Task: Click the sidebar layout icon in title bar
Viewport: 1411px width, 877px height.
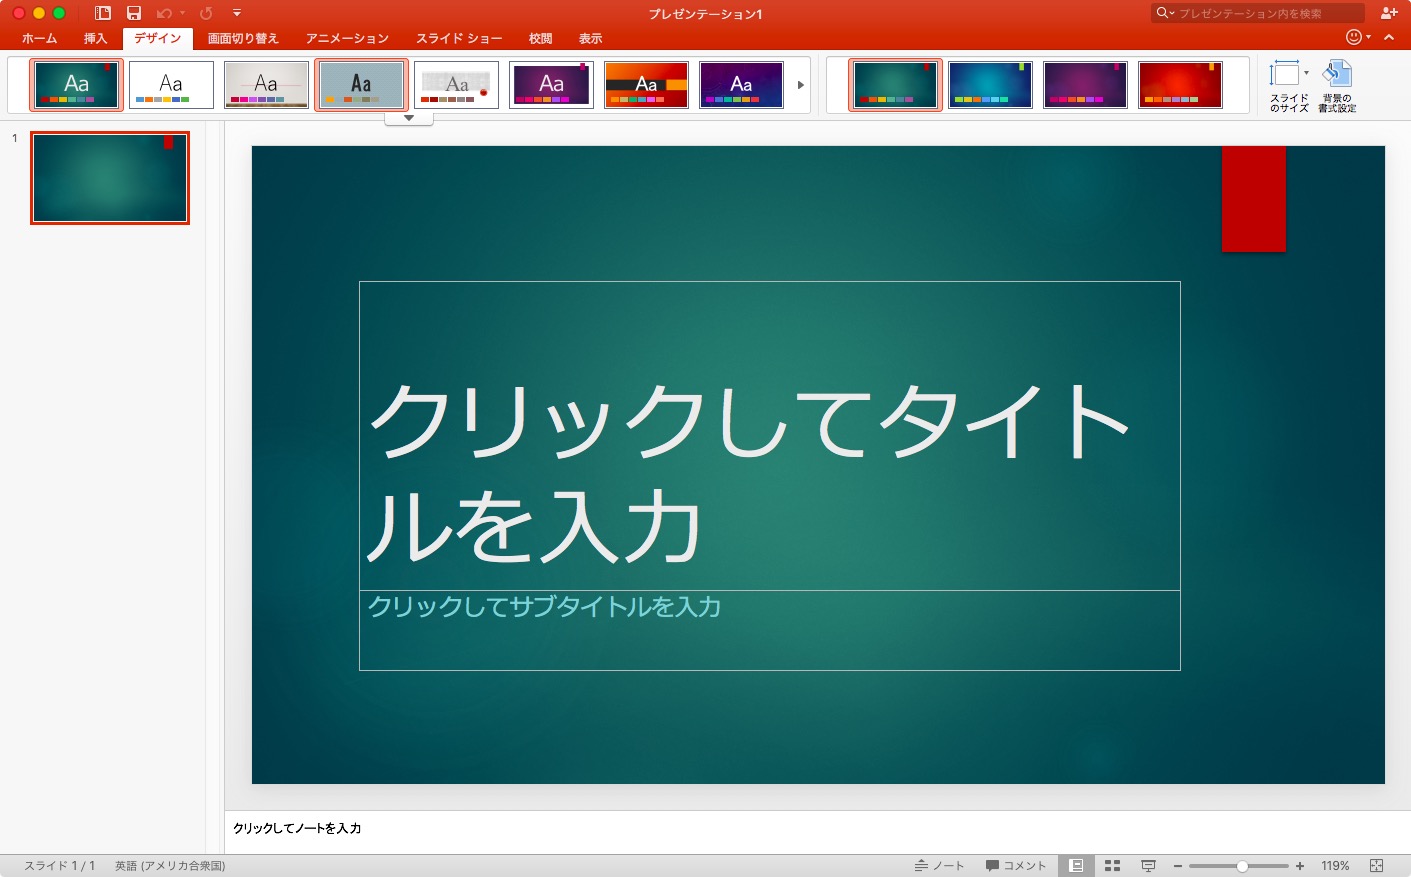Action: tap(103, 13)
